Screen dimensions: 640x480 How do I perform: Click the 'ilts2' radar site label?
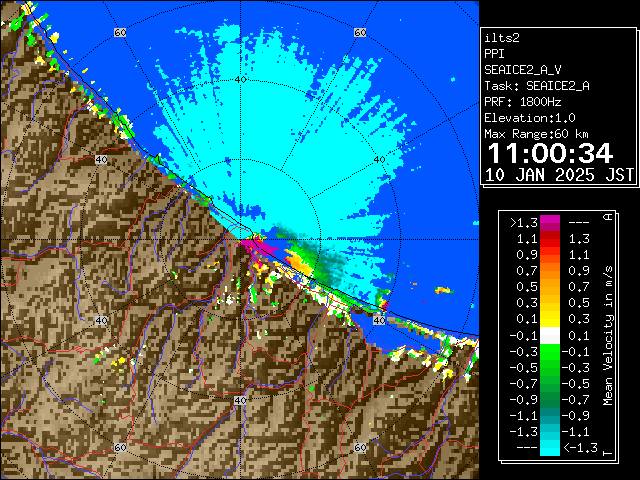(x=502, y=38)
